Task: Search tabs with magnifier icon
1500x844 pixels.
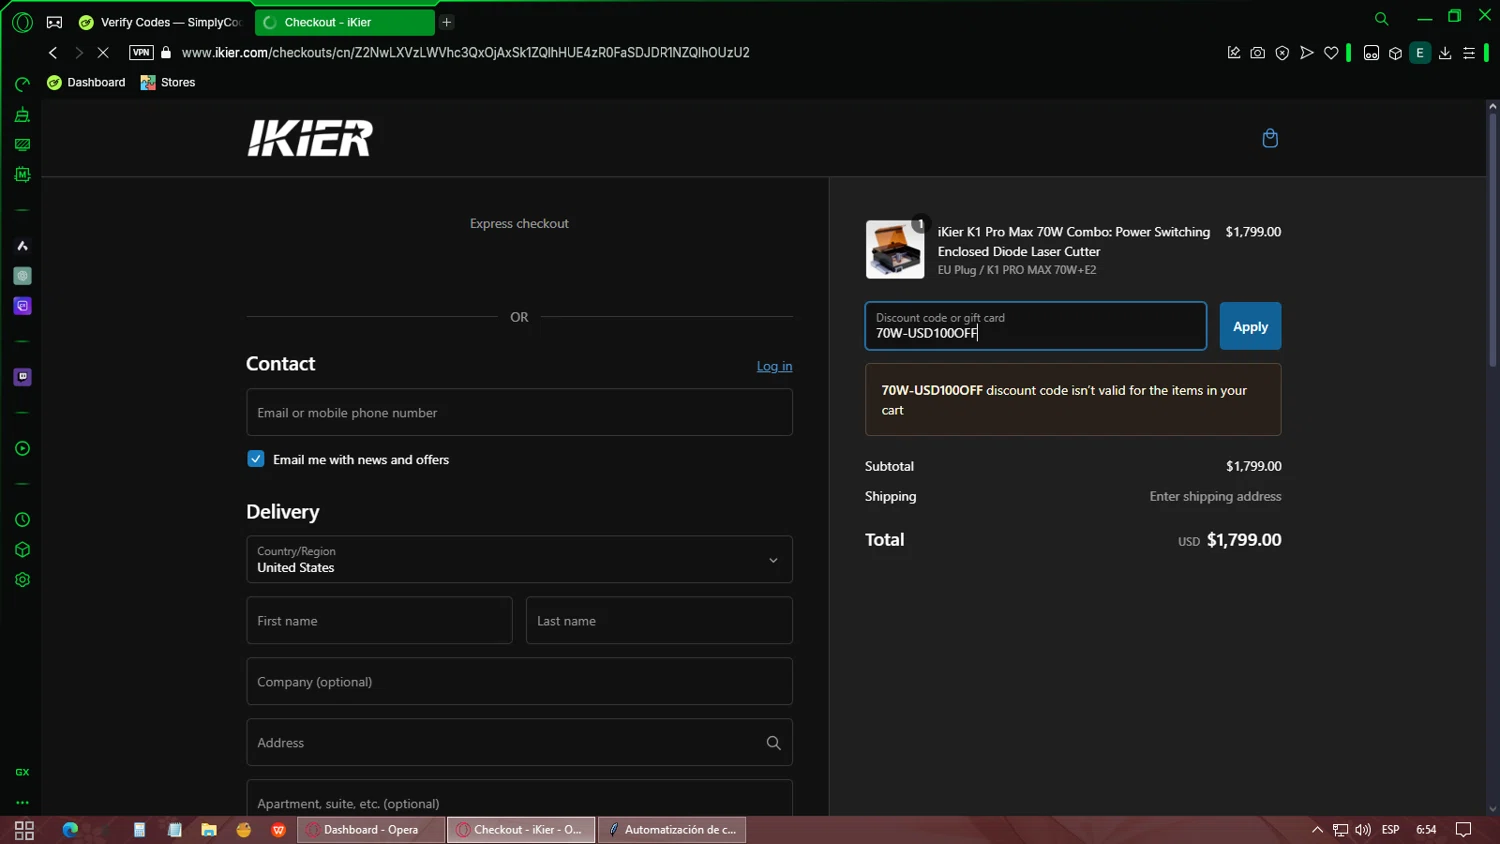Action: click(1382, 18)
